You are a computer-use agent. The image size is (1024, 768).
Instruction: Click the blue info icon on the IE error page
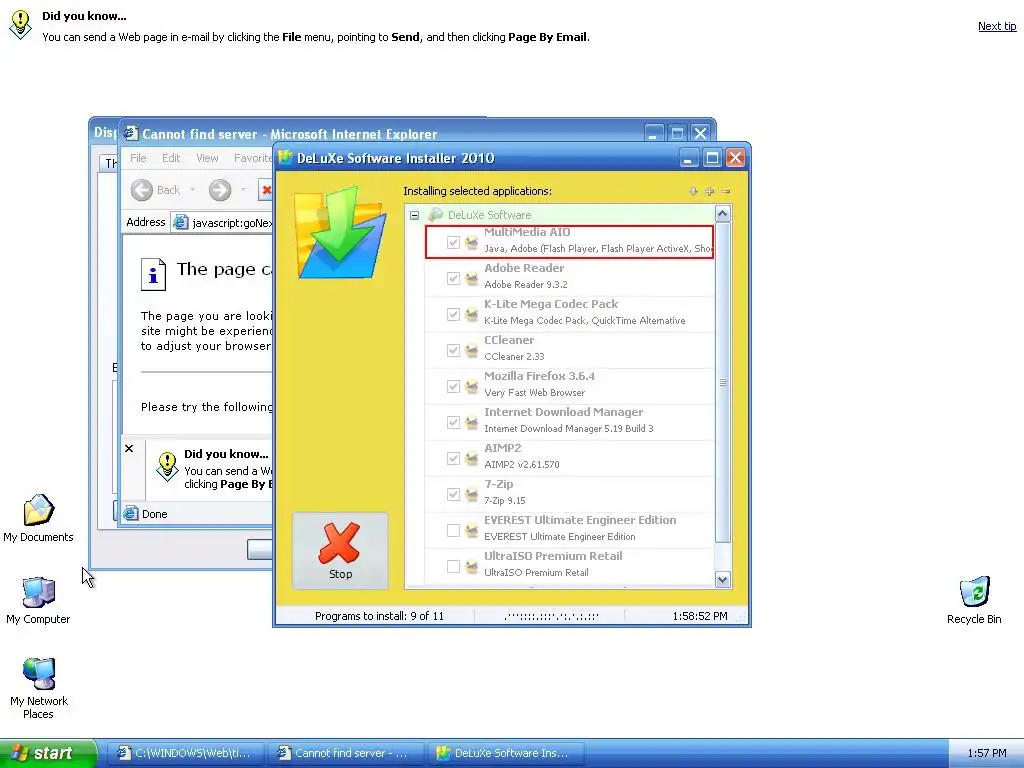coord(153,274)
